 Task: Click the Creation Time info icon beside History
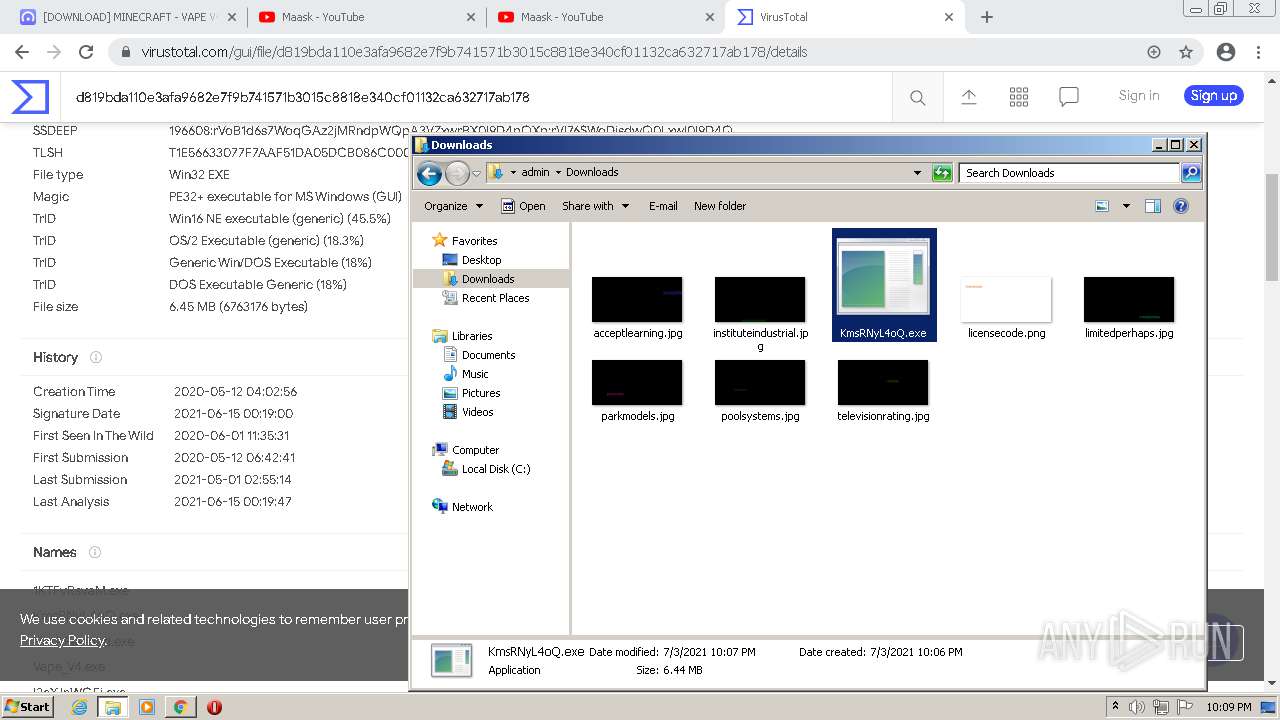(96, 357)
